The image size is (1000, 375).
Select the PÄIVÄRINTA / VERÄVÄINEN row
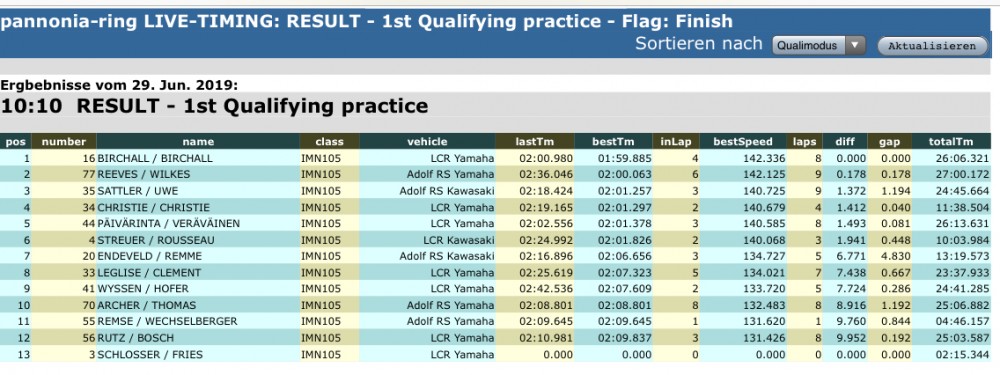point(500,223)
